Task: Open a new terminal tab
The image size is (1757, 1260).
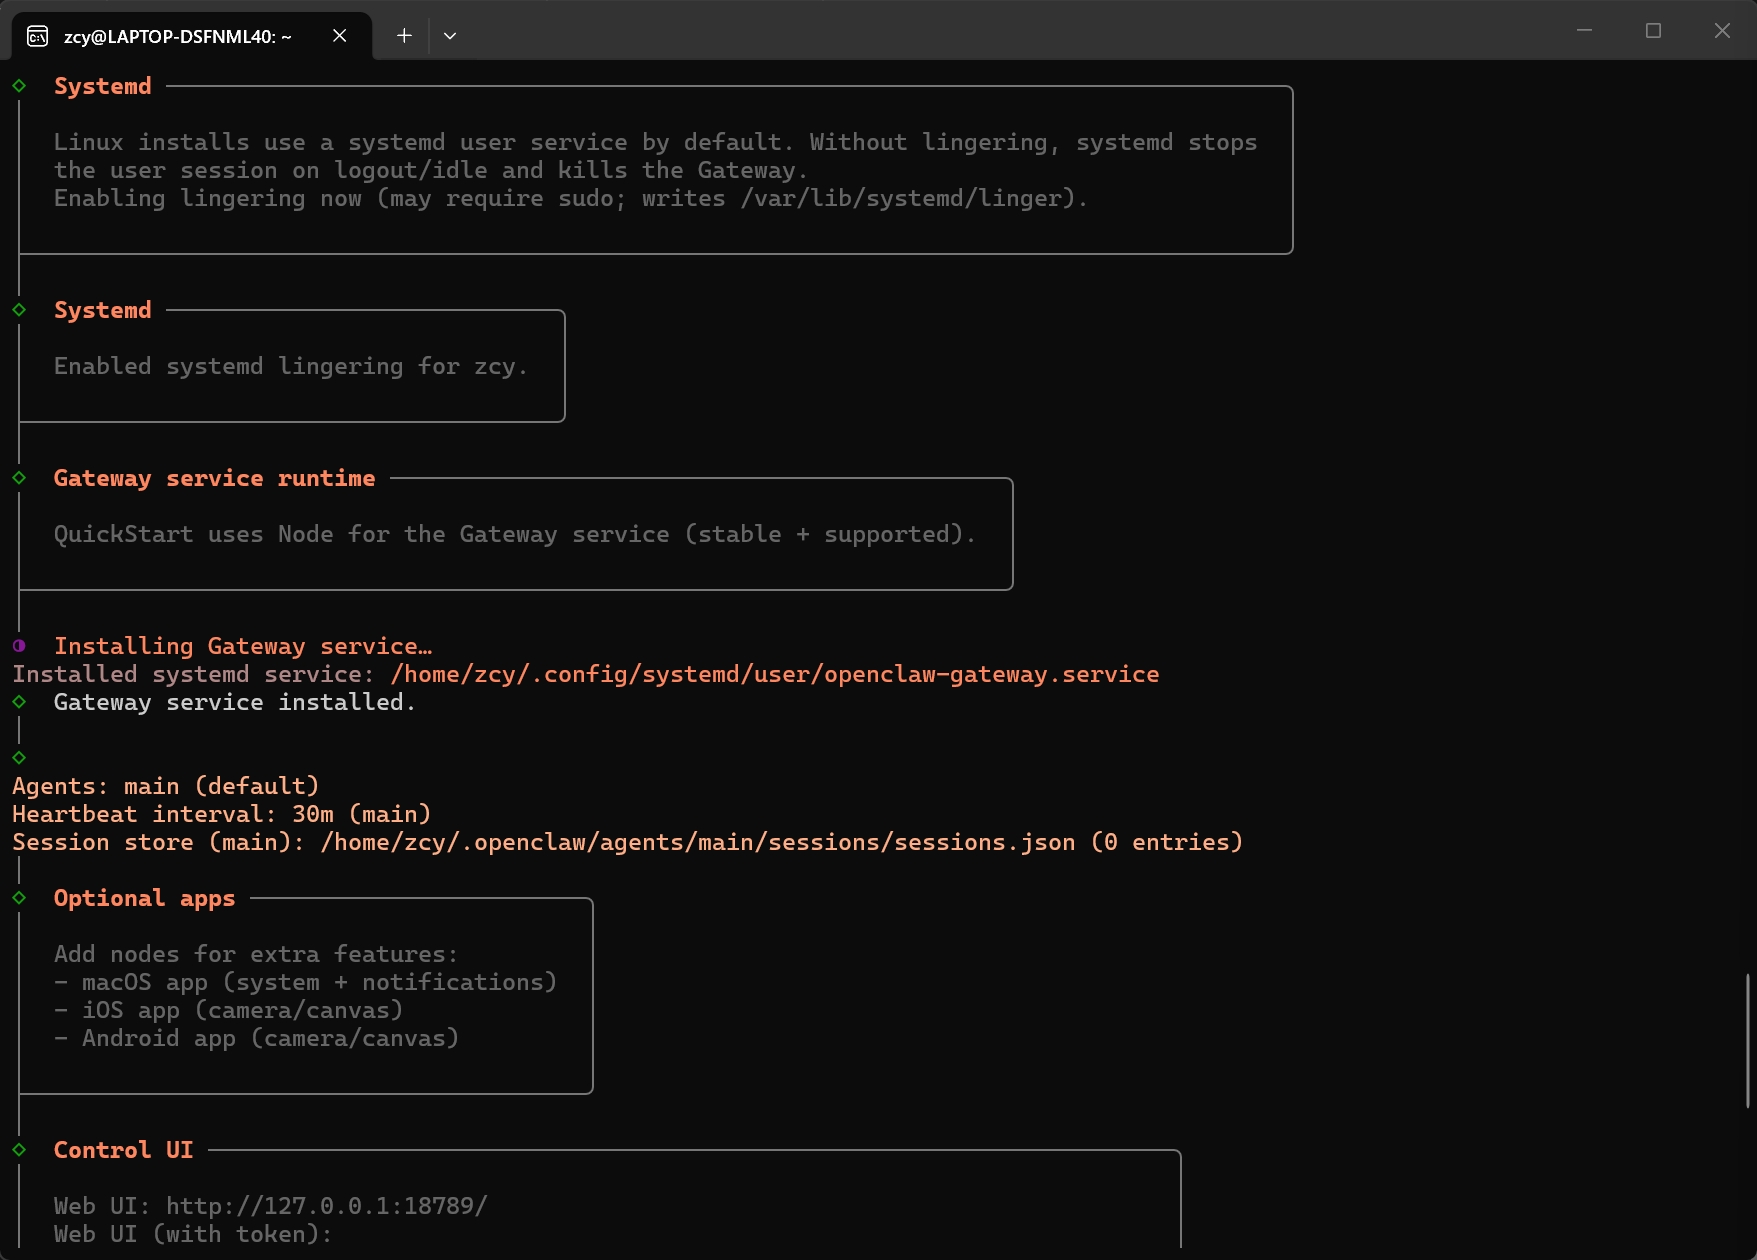Action: point(404,36)
